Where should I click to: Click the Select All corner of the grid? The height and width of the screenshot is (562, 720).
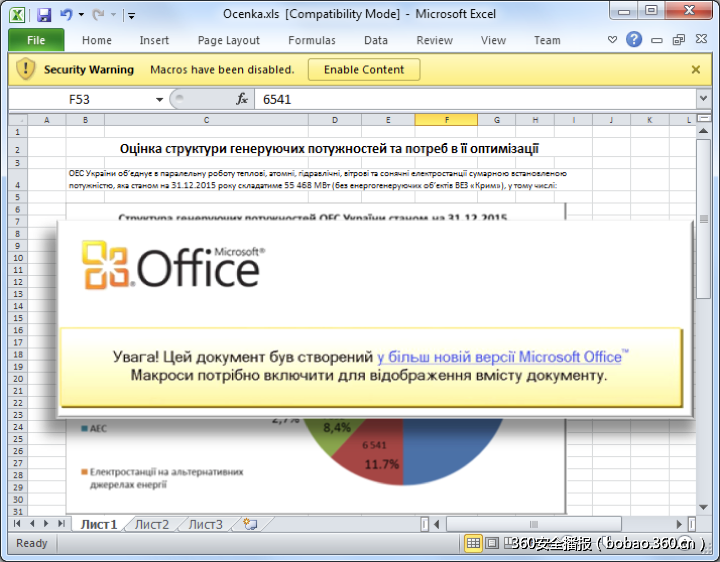click(18, 120)
